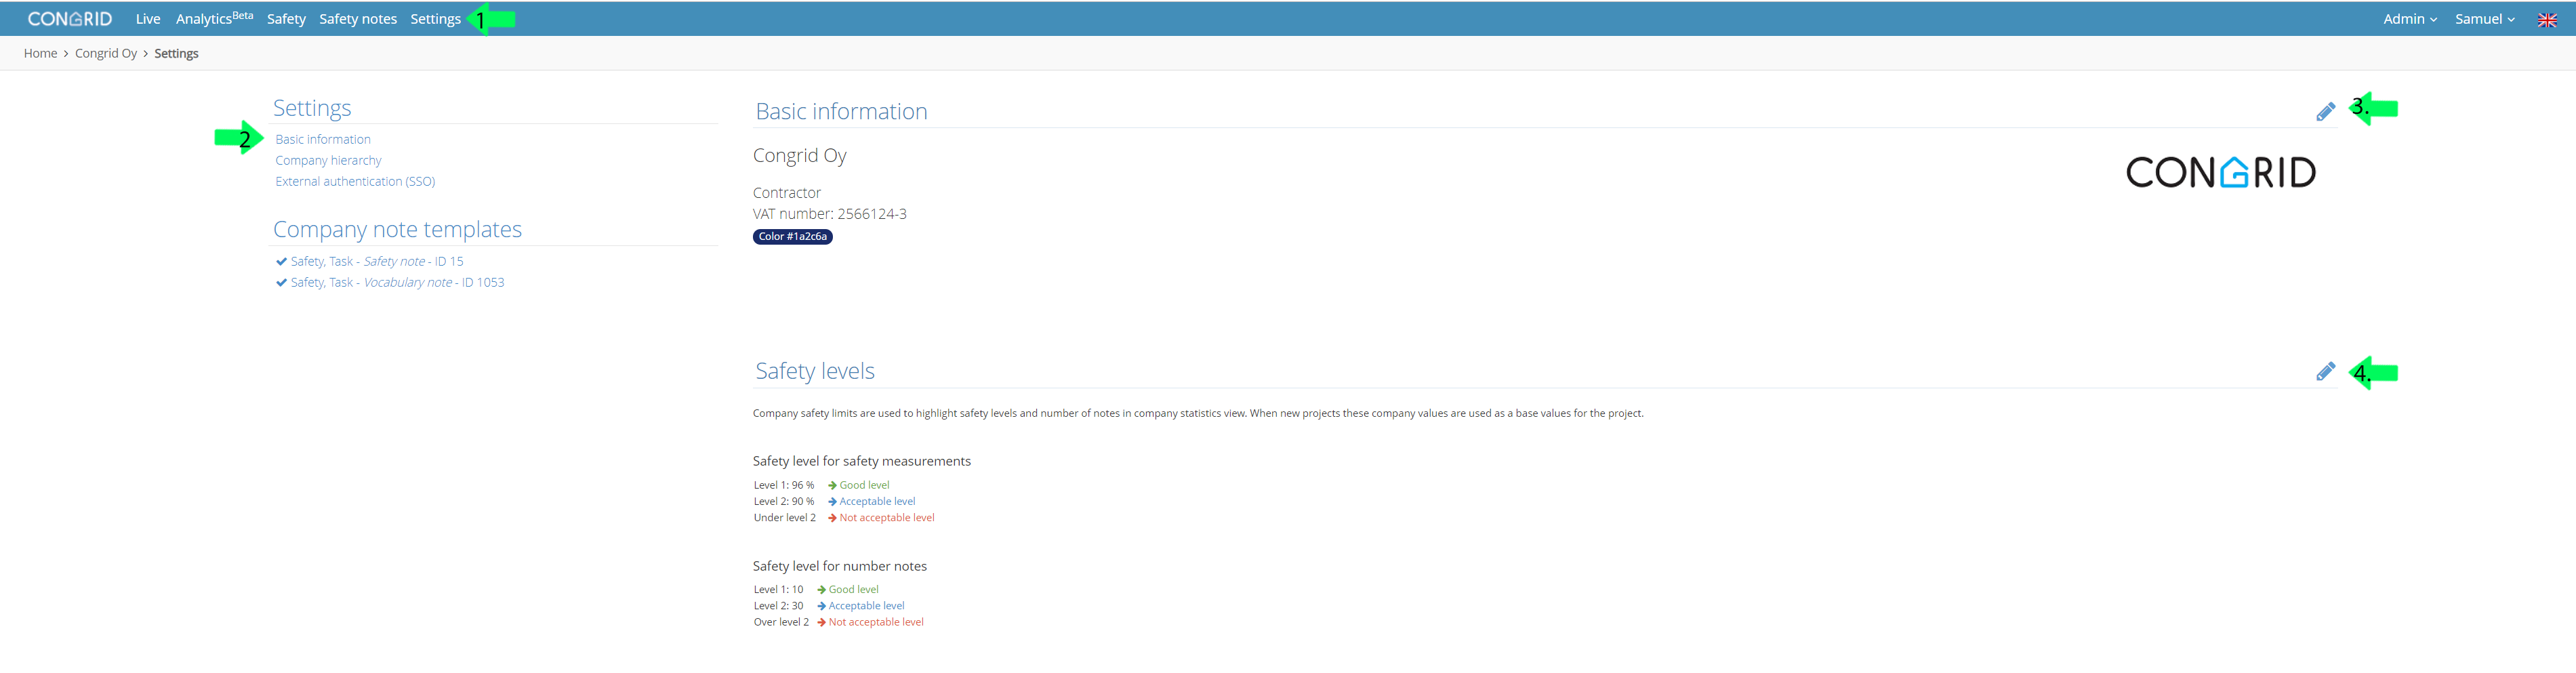Click Under level 2 text
Screen dimensions: 2576x673
click(x=785, y=518)
